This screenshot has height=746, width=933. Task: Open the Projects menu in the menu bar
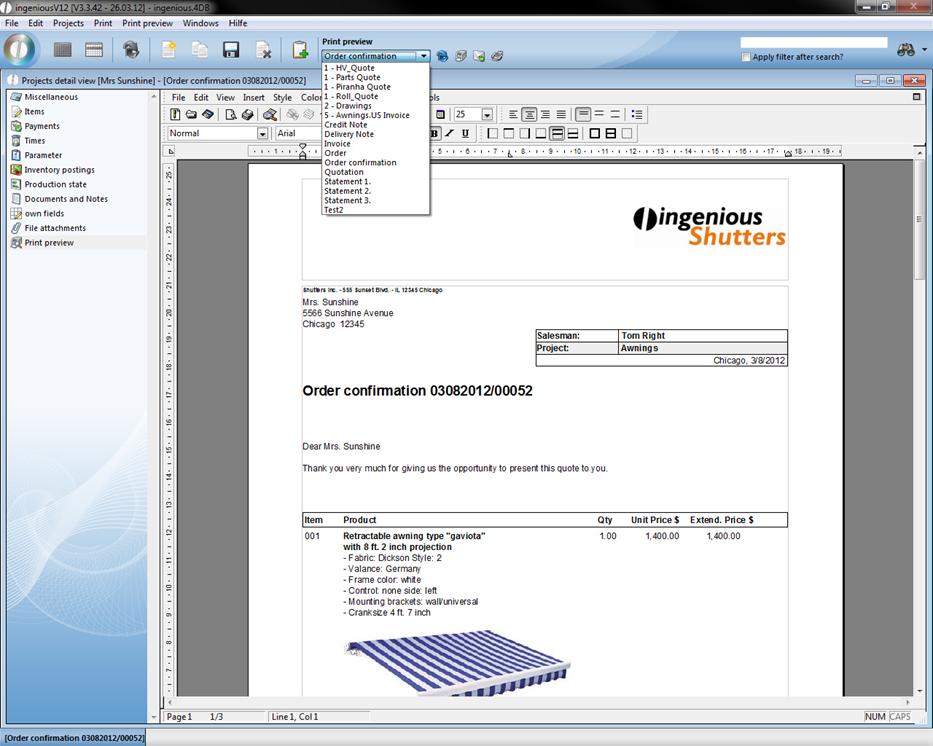(x=68, y=23)
